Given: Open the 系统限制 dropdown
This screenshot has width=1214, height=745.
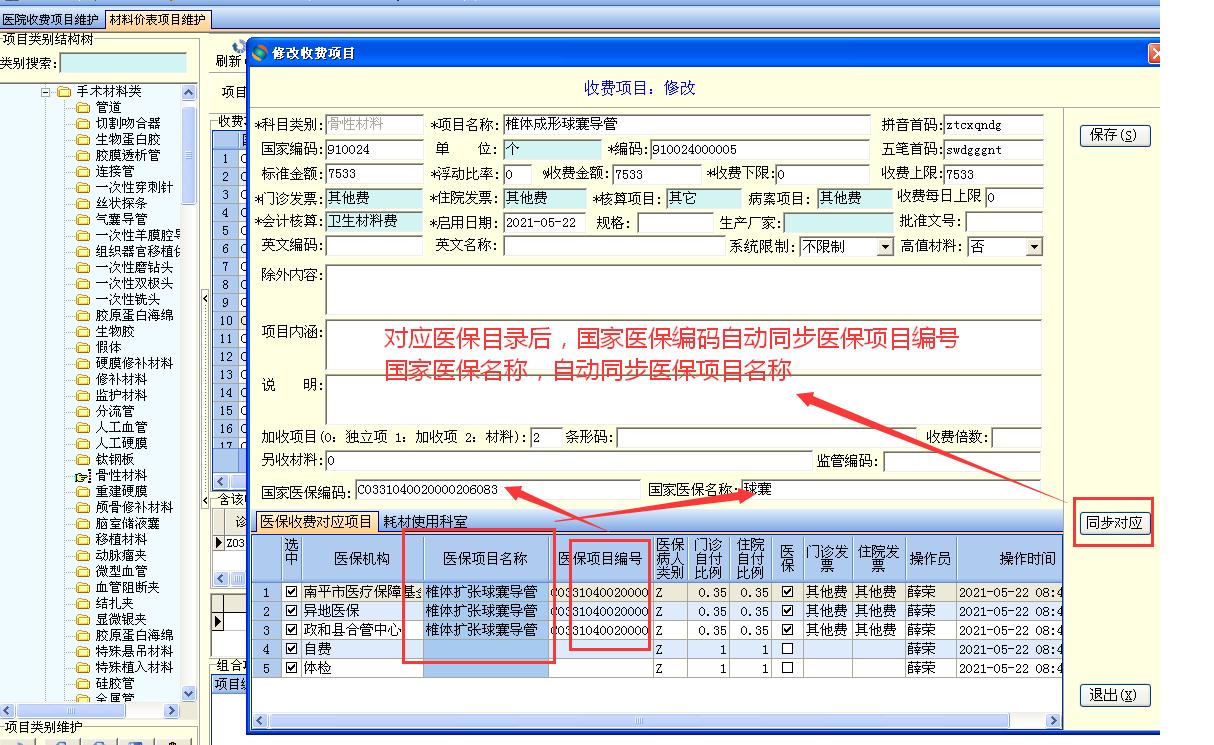Looking at the screenshot, I should pyautogui.click(x=884, y=246).
